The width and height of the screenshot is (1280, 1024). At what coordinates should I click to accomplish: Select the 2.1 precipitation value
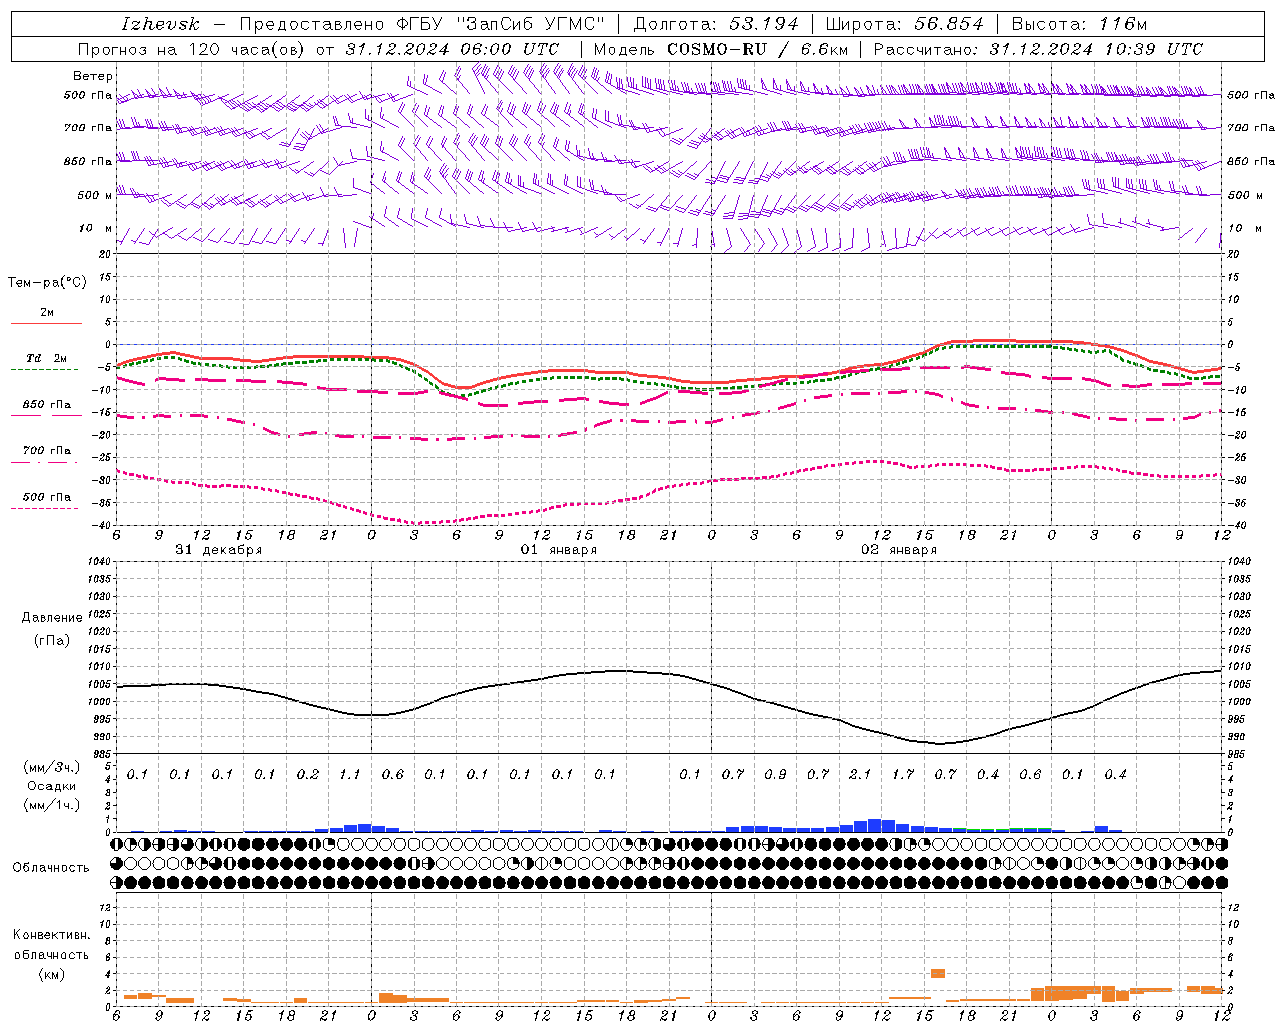point(860,774)
